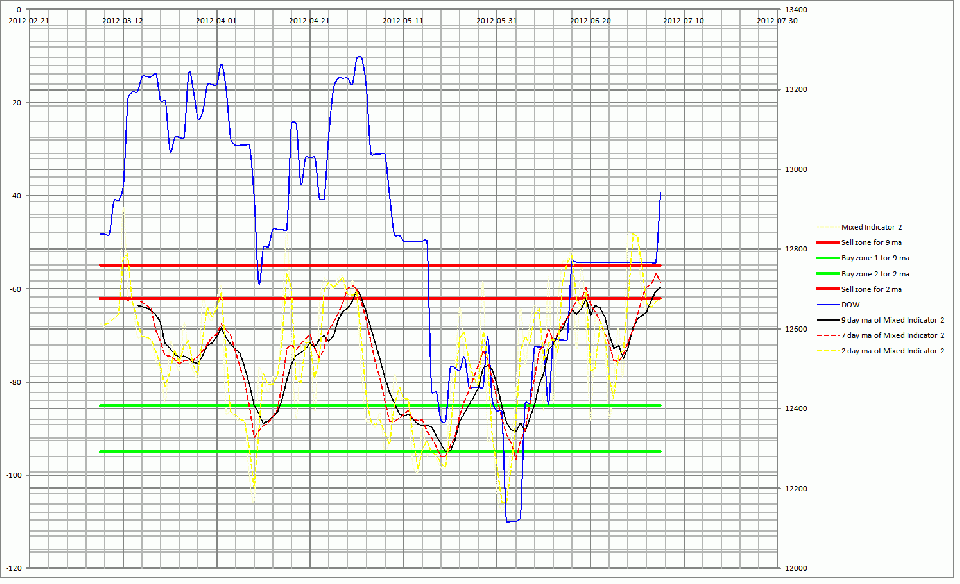Click the -80 left axis label
Image resolution: width=960 pixels, height=584 pixels.
pyautogui.click(x=15, y=383)
